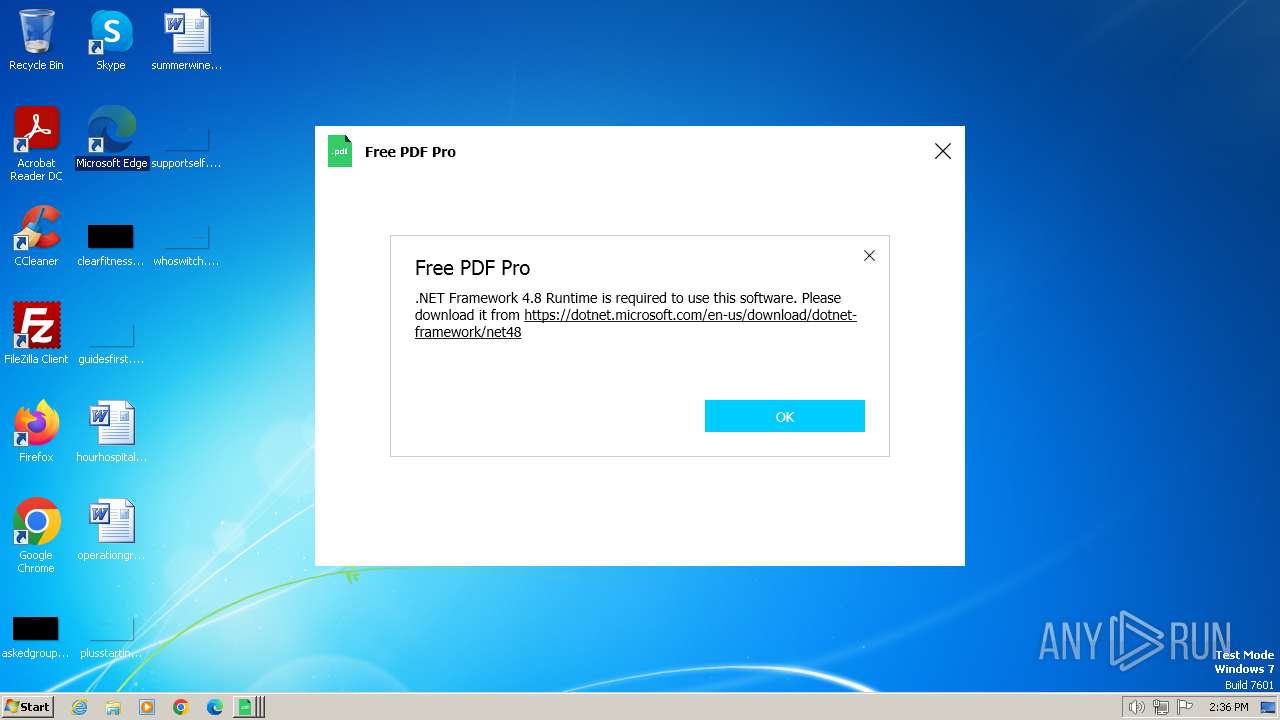Click the green pdf logo icon
1280x720 pixels.
tap(340, 151)
